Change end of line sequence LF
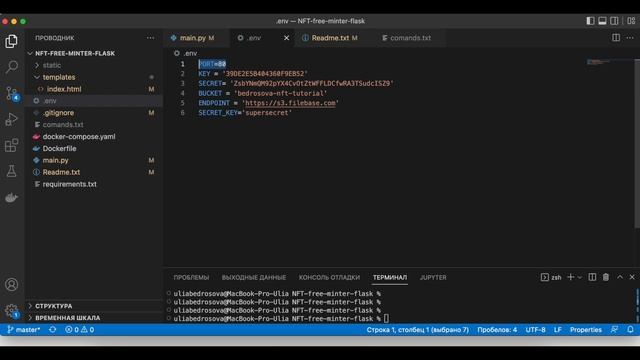Image resolution: width=640 pixels, height=360 pixels. pyautogui.click(x=558, y=329)
